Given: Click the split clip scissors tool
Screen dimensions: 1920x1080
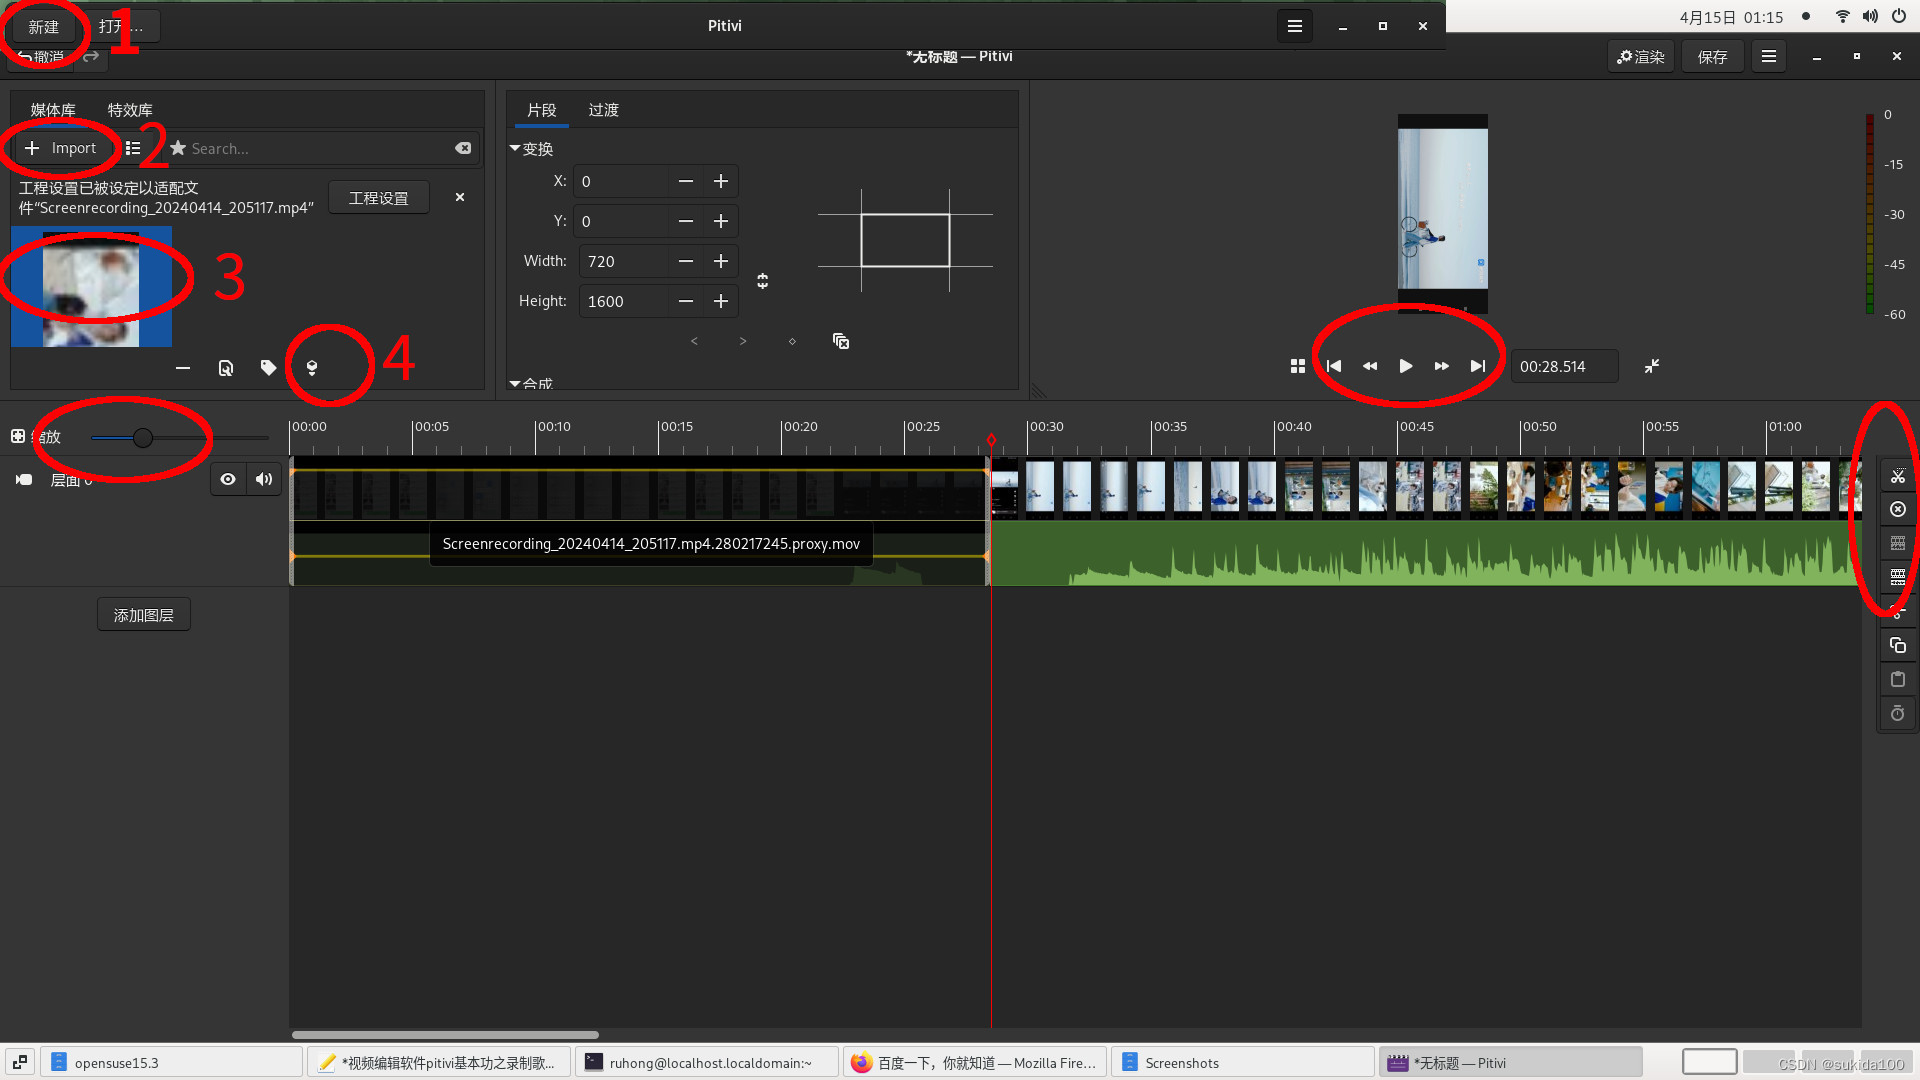Looking at the screenshot, I should tap(1897, 476).
